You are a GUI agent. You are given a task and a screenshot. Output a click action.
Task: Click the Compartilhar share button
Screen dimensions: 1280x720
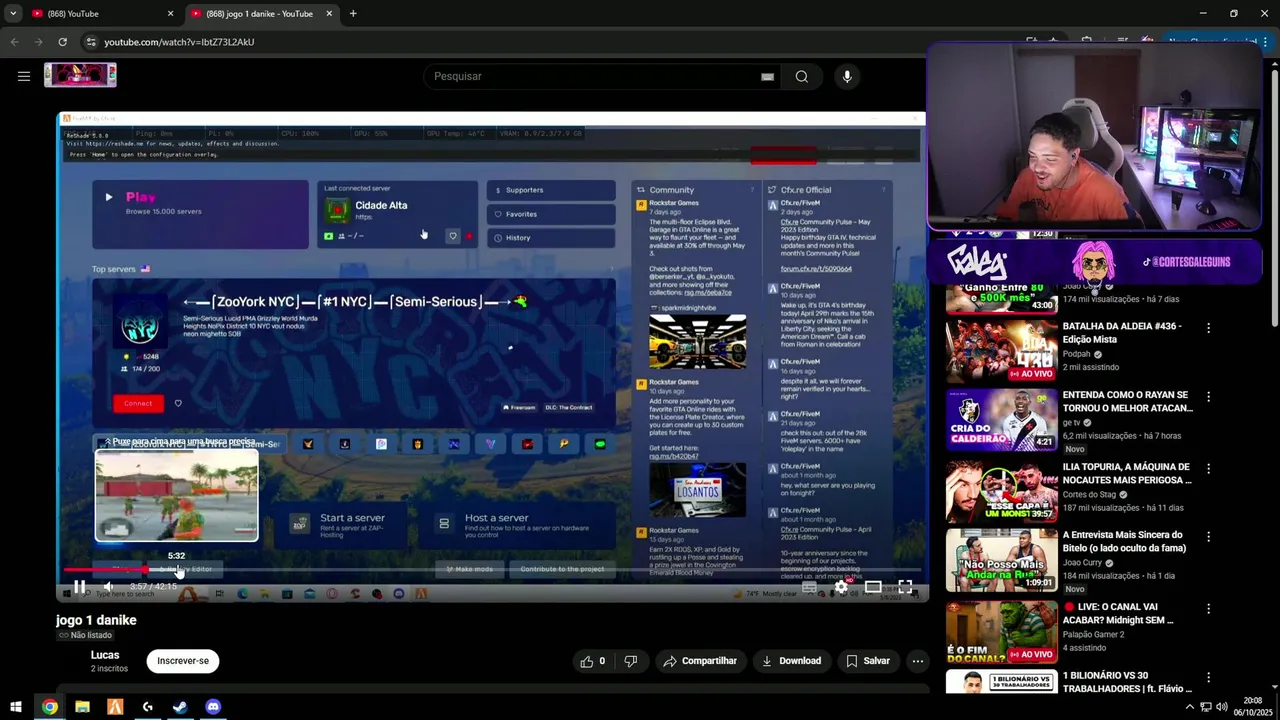pyautogui.click(x=700, y=661)
